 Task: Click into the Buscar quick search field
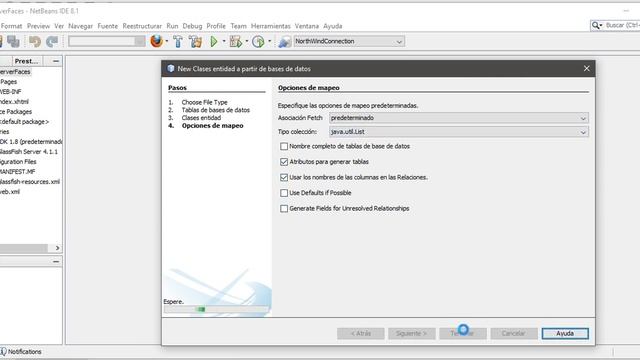(x=622, y=26)
